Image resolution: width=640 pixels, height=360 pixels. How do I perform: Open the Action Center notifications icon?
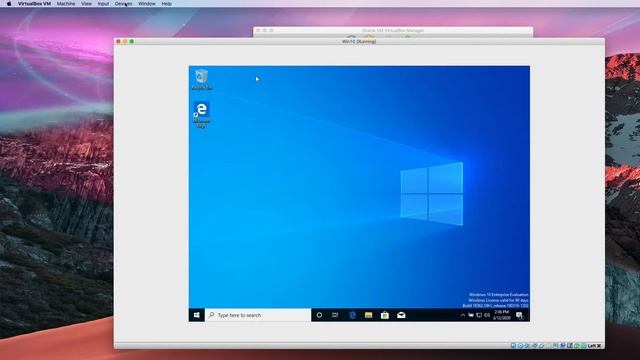[520, 315]
